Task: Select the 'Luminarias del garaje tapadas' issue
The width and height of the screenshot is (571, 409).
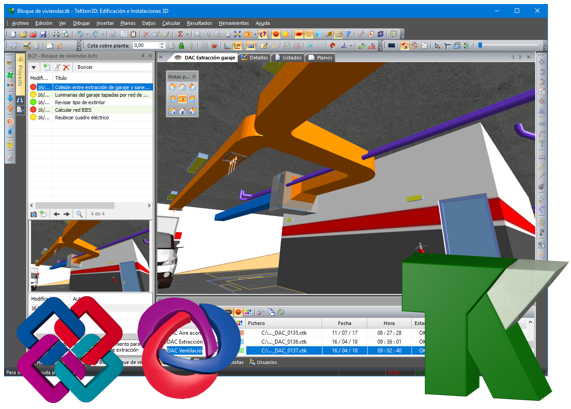Action: click(91, 95)
